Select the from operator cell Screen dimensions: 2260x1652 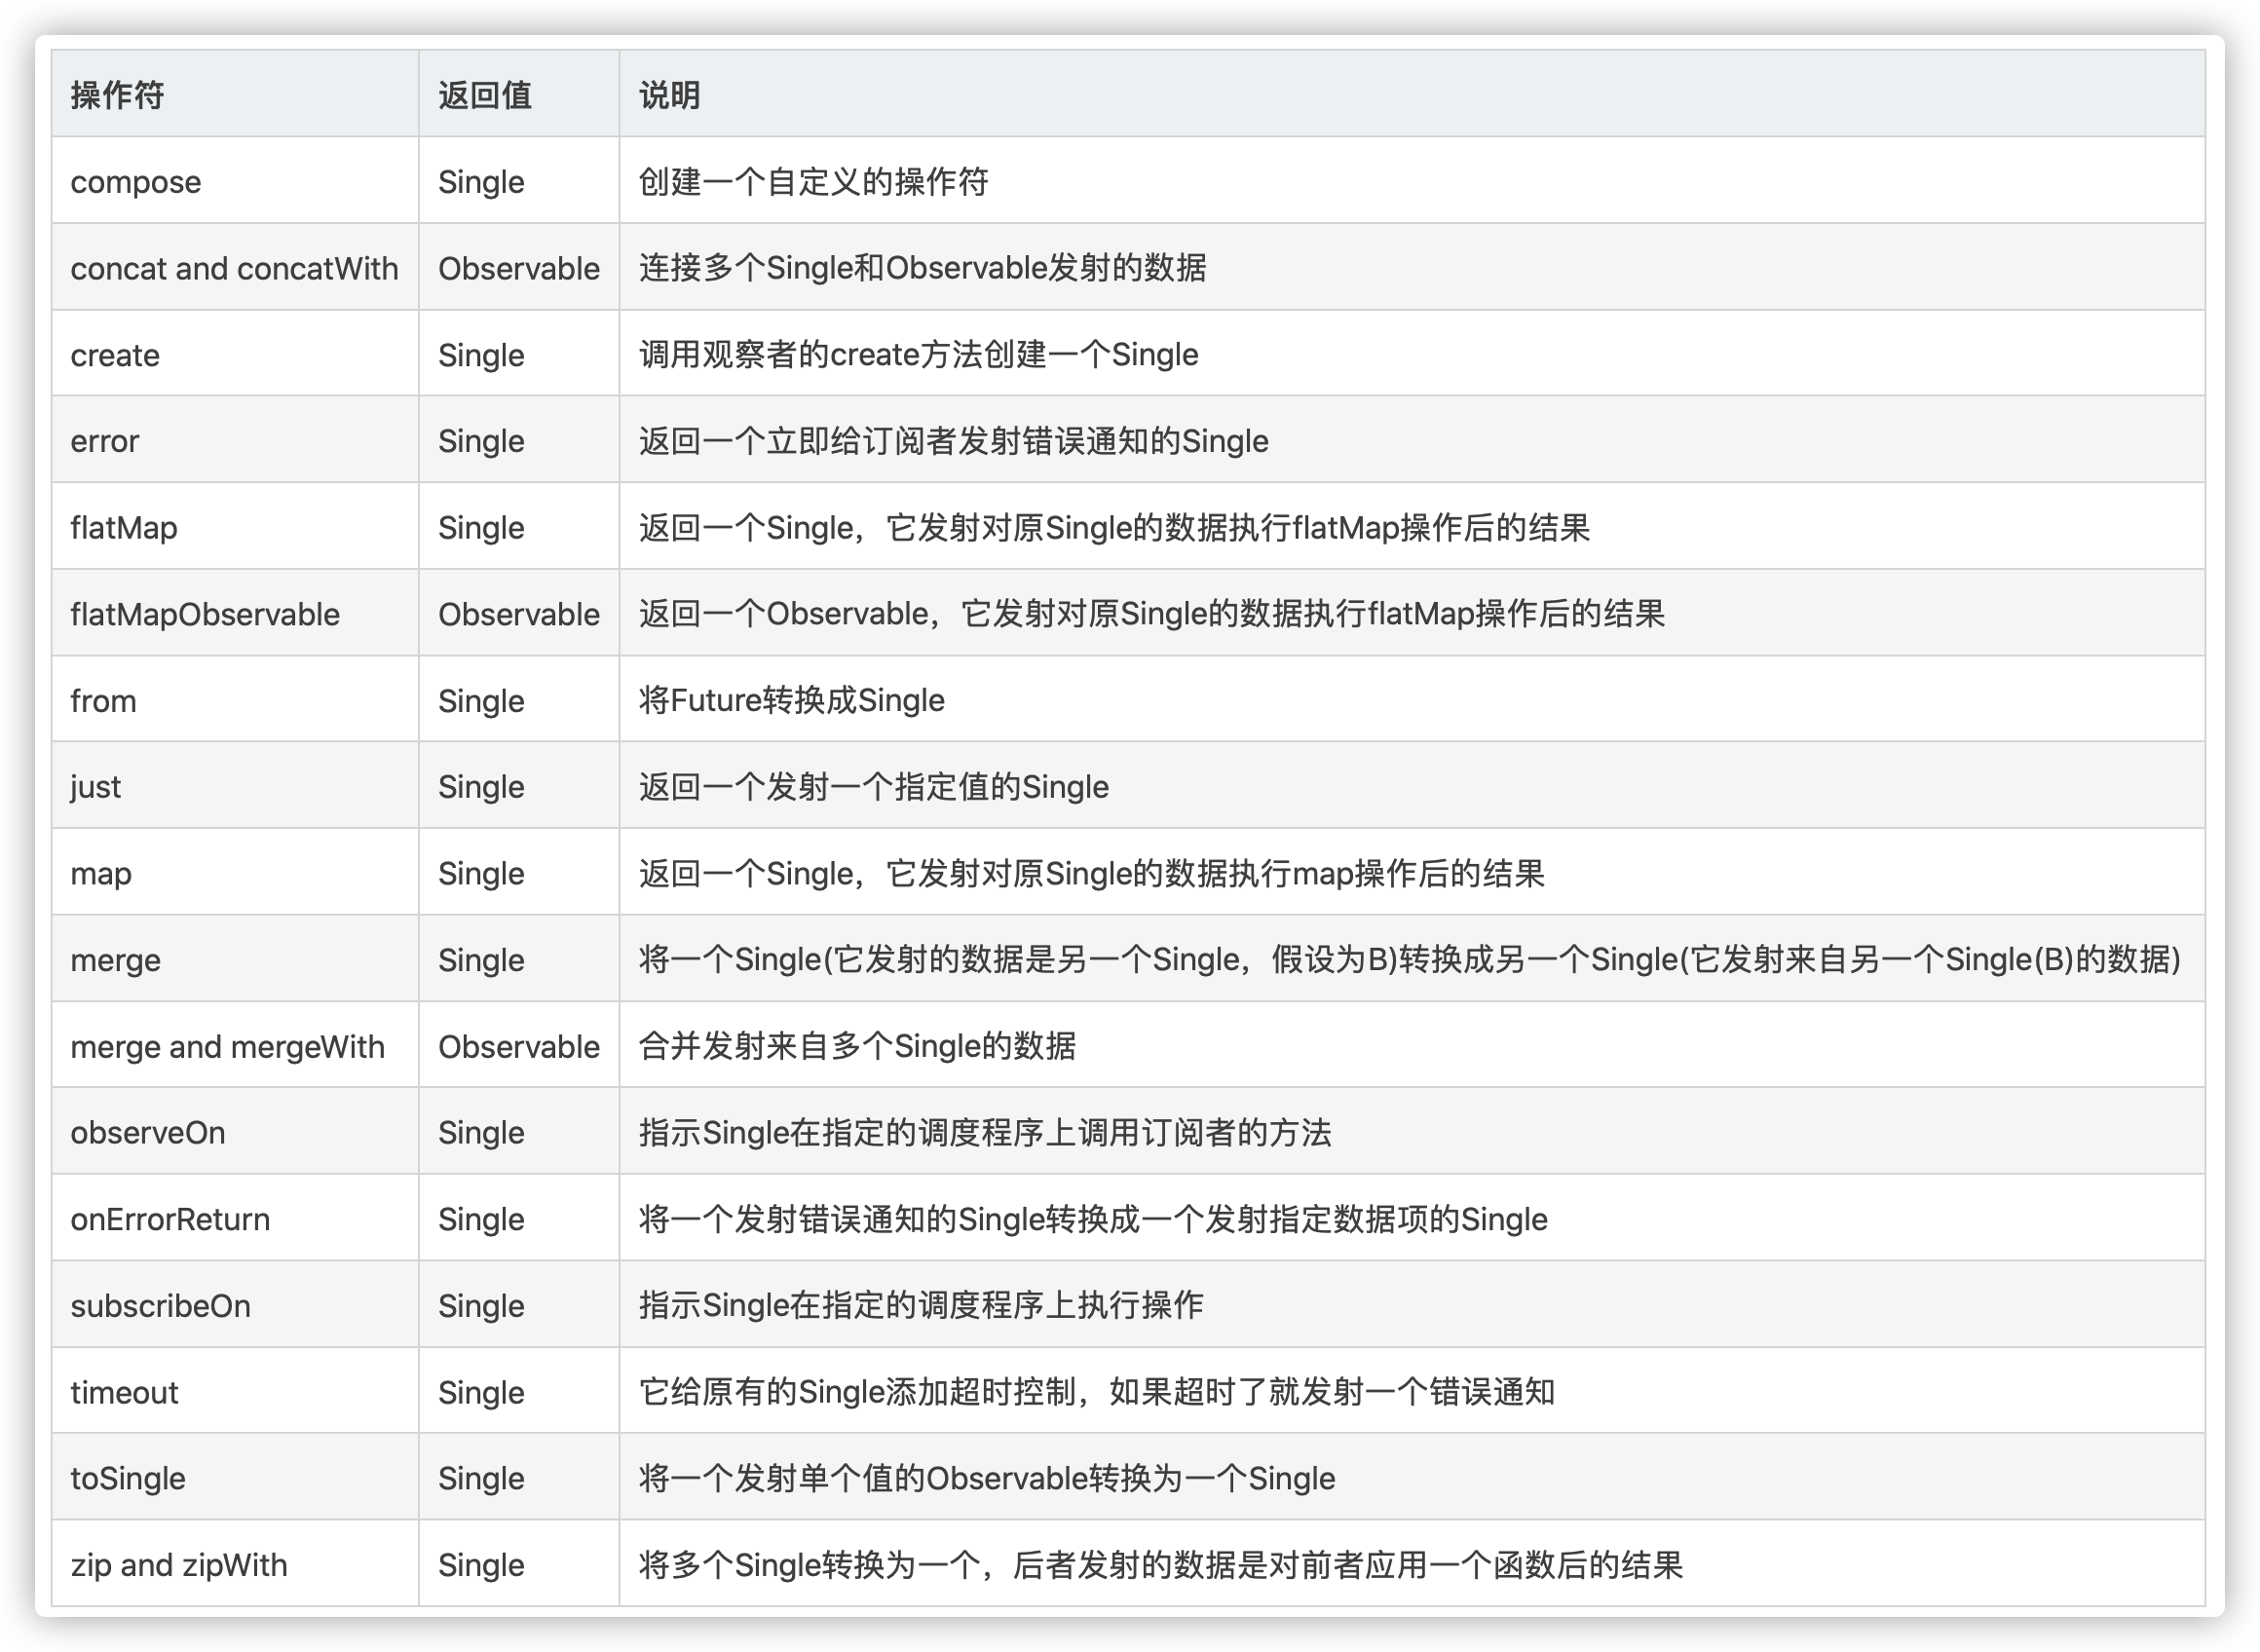point(103,700)
